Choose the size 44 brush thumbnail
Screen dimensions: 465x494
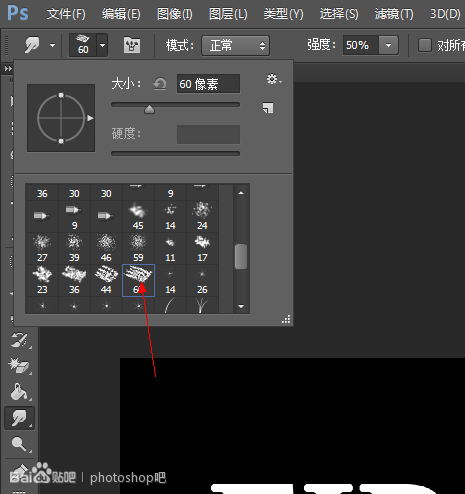(x=106, y=280)
